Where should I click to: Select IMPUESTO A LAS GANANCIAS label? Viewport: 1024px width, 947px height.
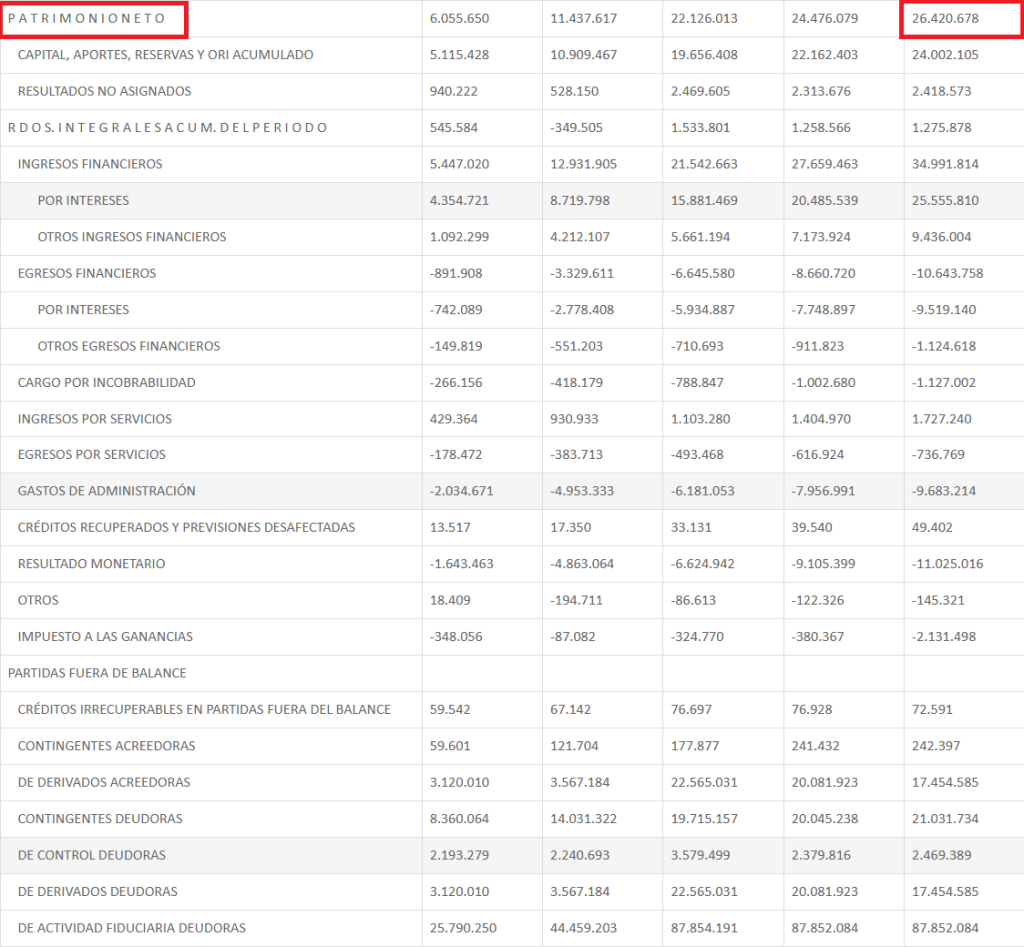105,637
